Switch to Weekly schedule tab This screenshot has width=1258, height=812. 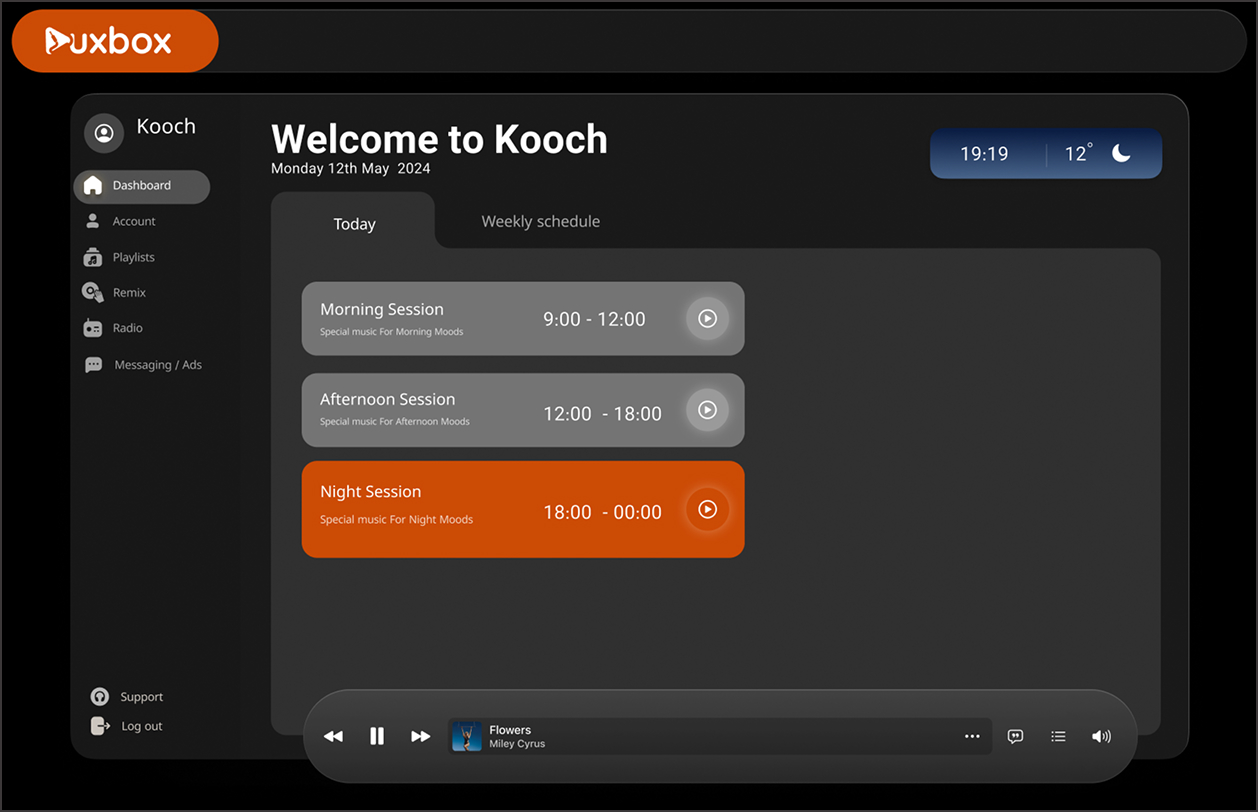[540, 222]
